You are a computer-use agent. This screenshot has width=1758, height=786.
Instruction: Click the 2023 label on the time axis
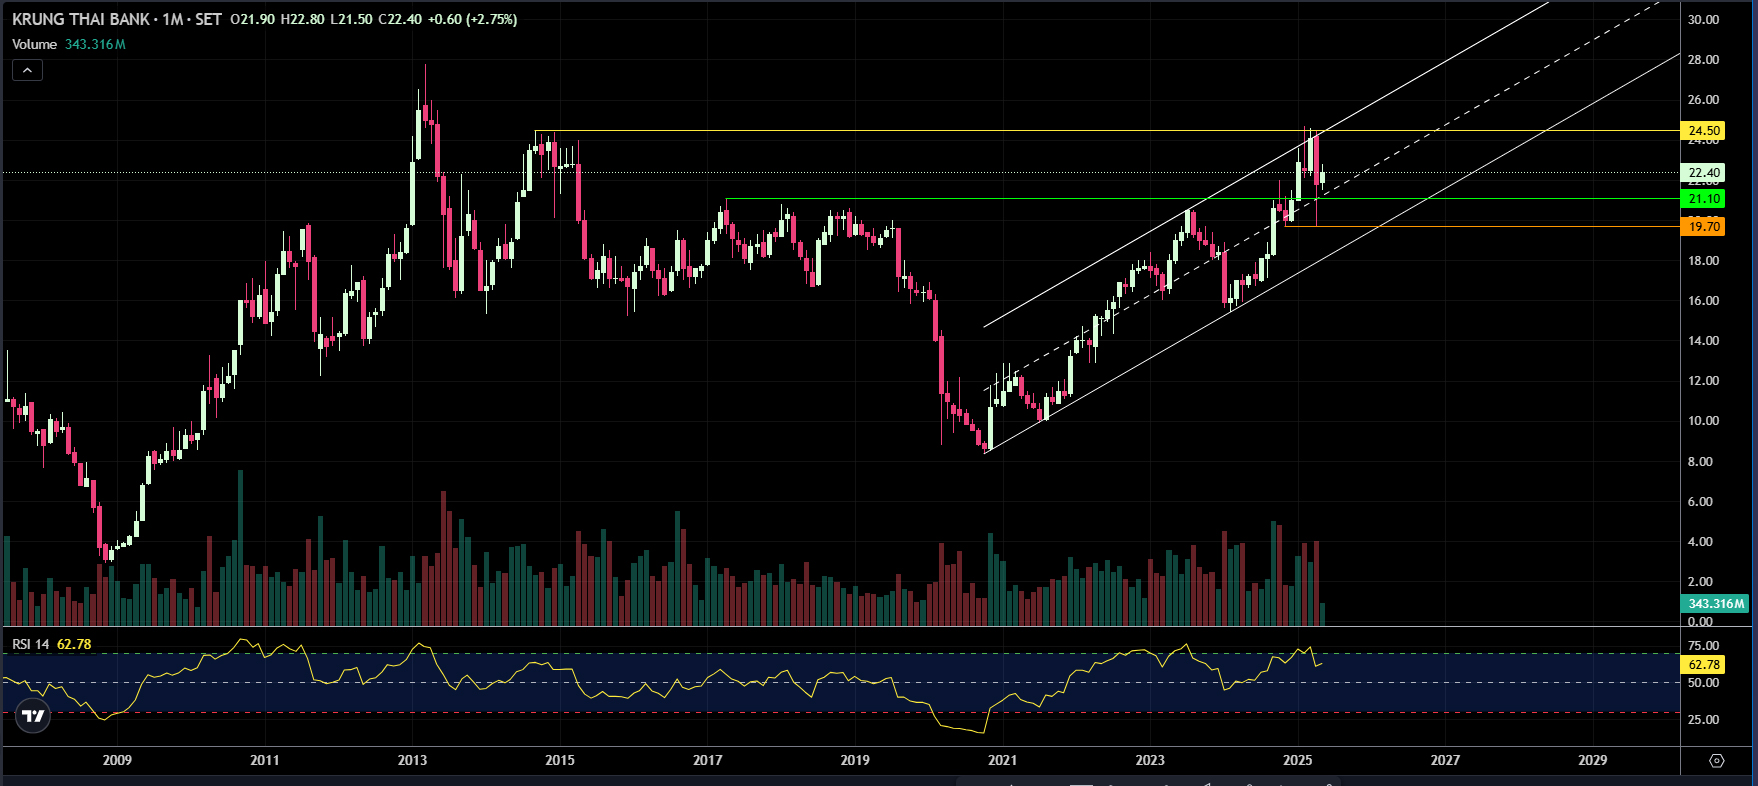tap(1150, 760)
